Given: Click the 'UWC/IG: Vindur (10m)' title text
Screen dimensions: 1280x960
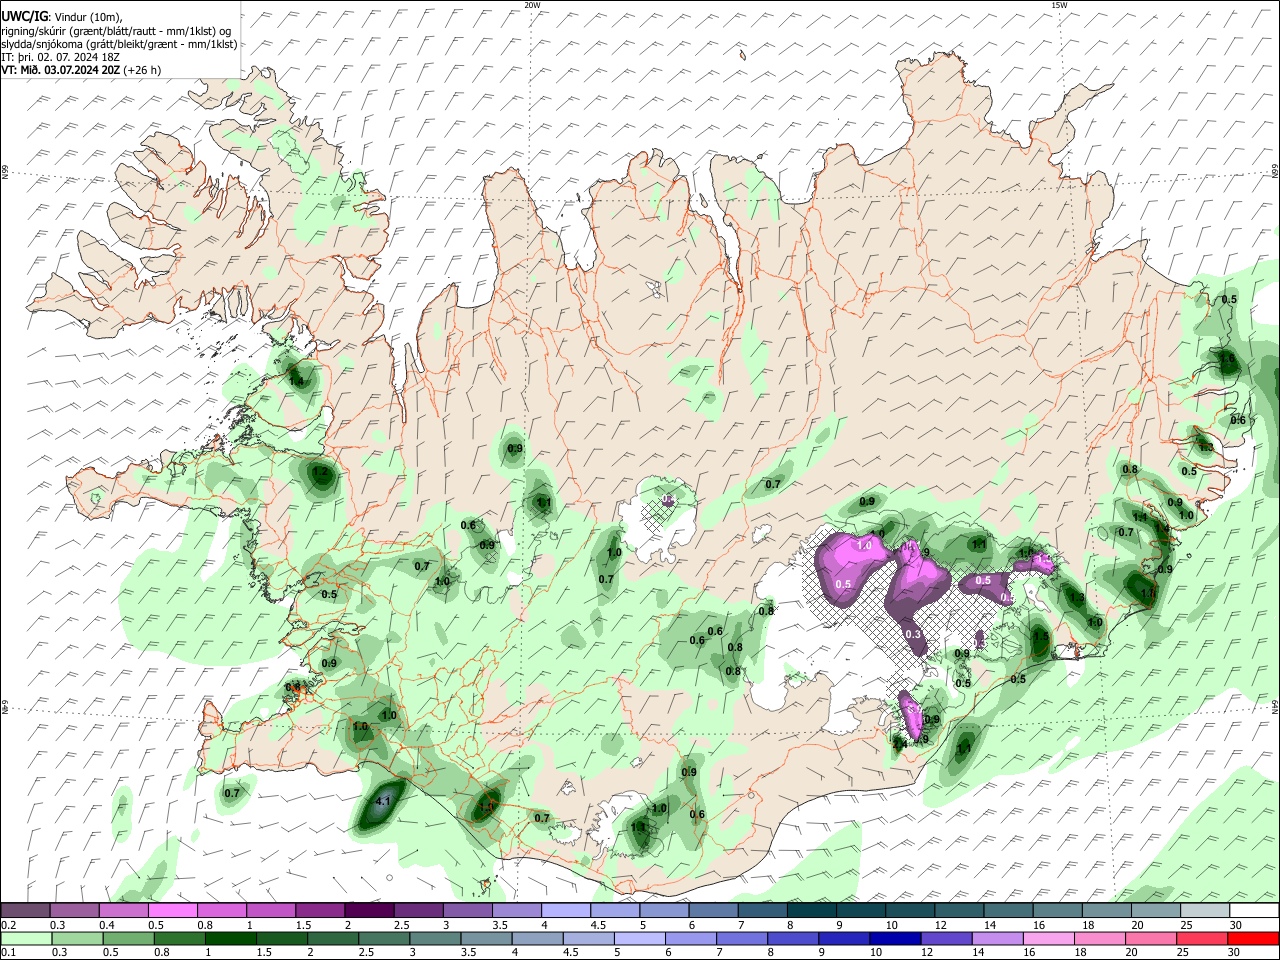Looking at the screenshot, I should 61,16.
